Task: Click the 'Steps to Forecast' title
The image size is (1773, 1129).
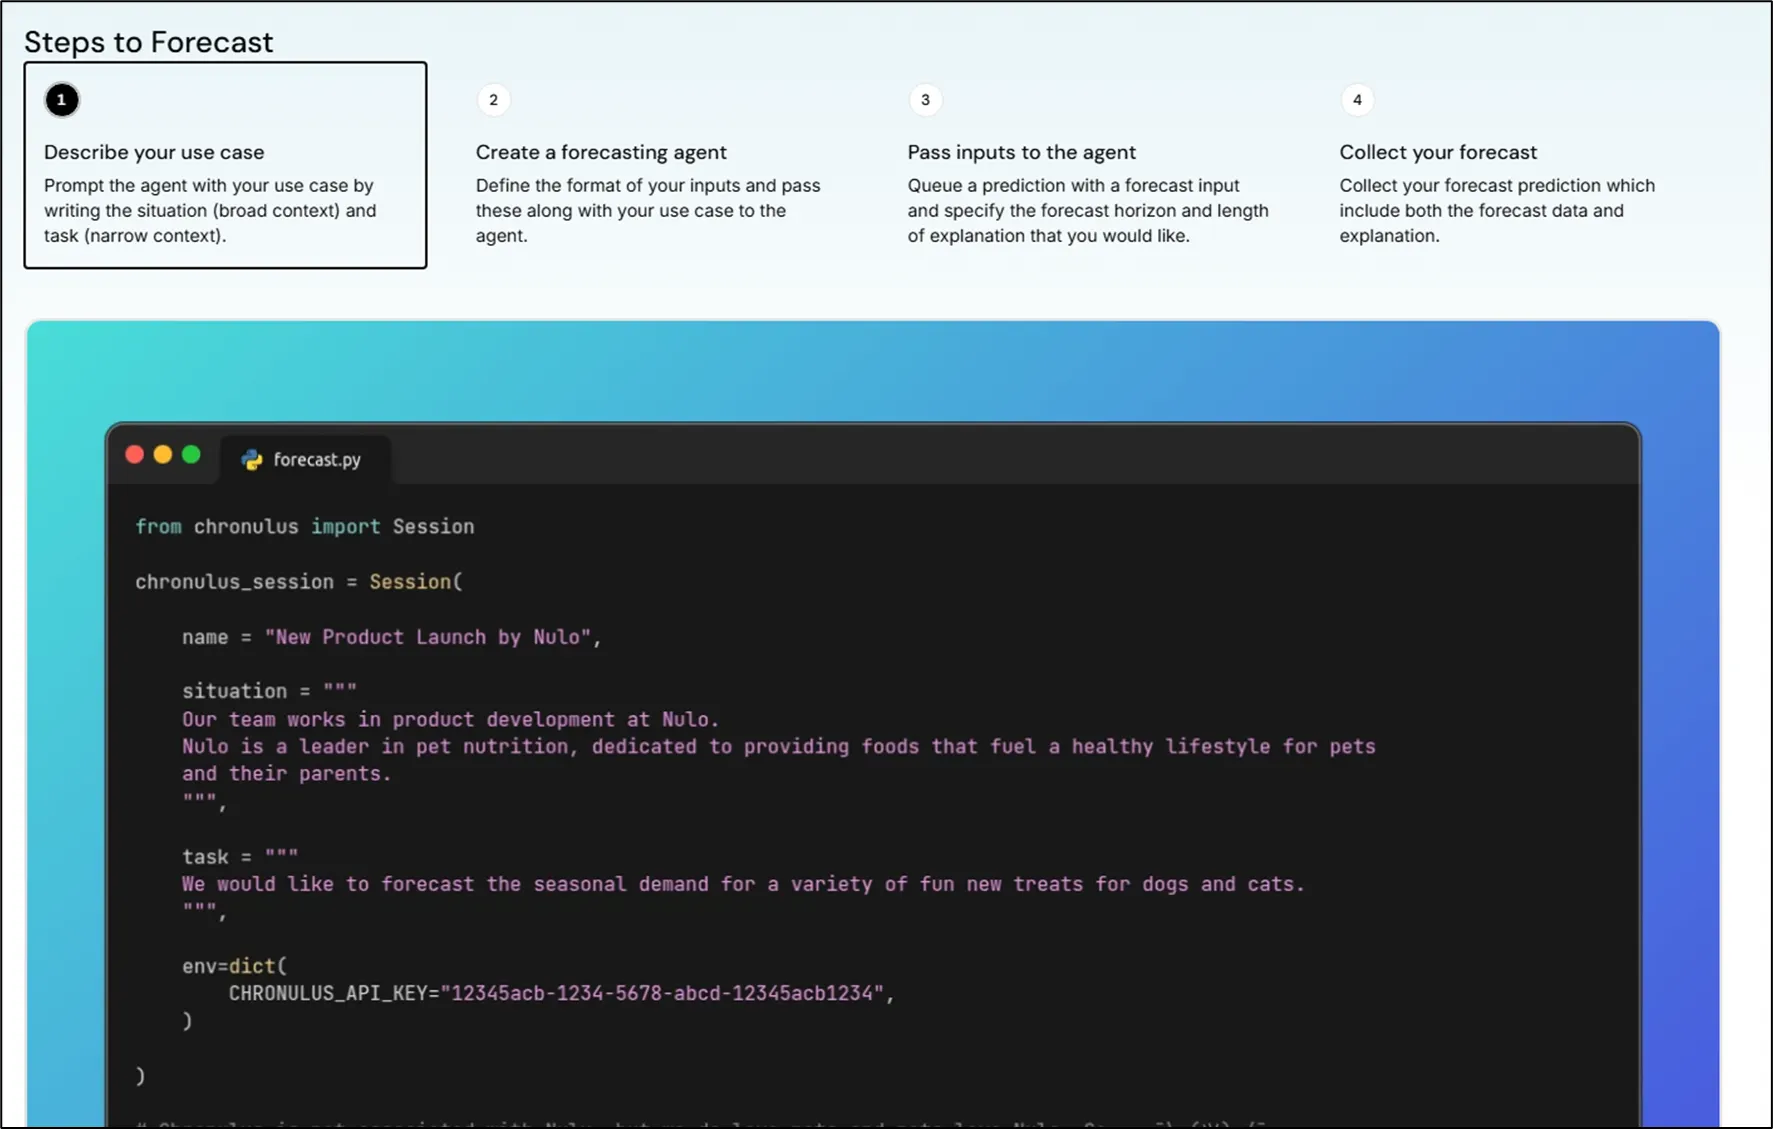Action: coord(148,42)
